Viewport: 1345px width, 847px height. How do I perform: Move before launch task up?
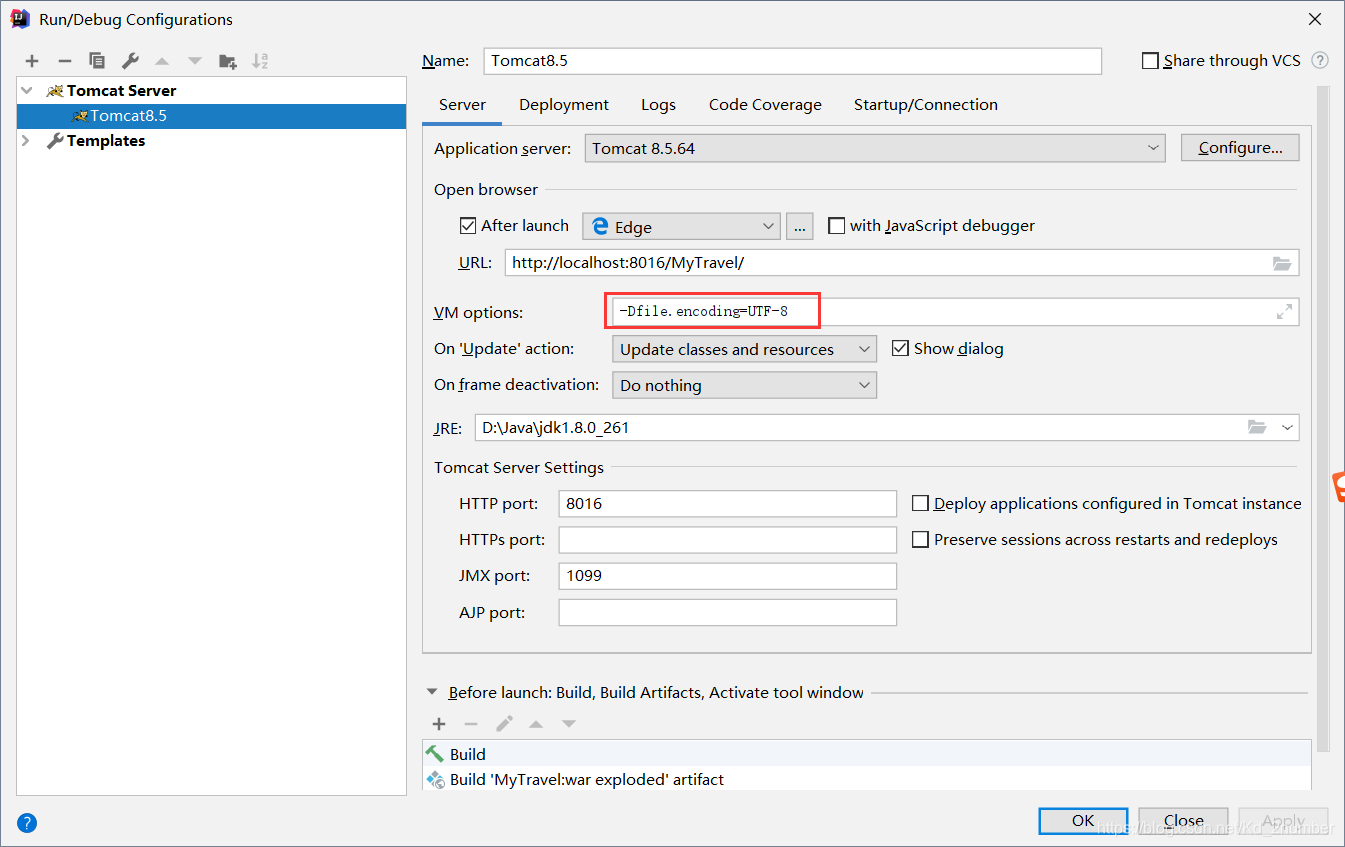tap(536, 724)
